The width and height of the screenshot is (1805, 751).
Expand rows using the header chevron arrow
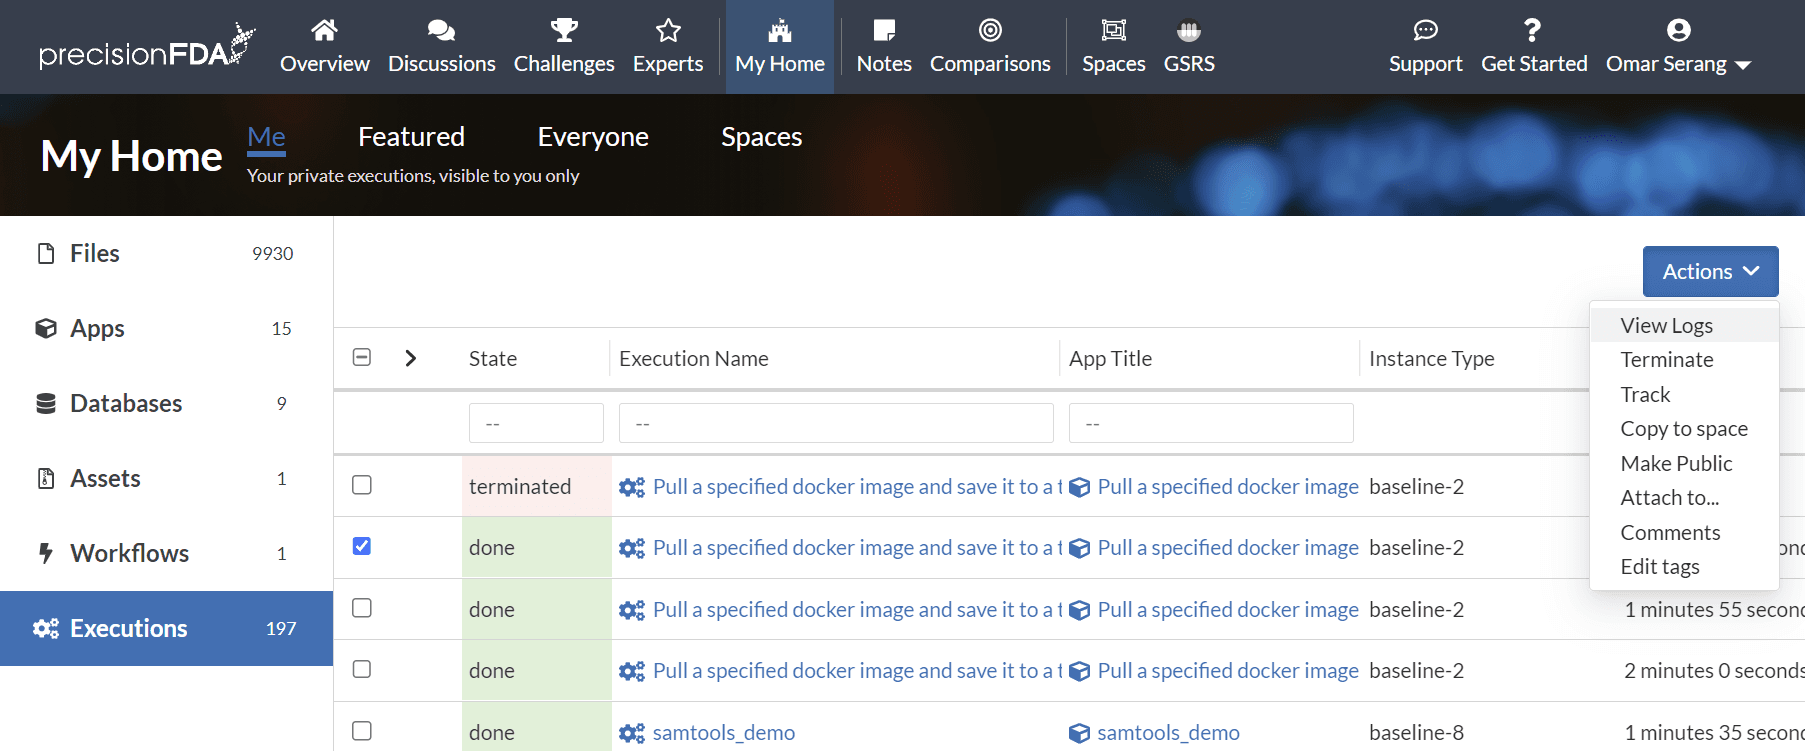(410, 358)
